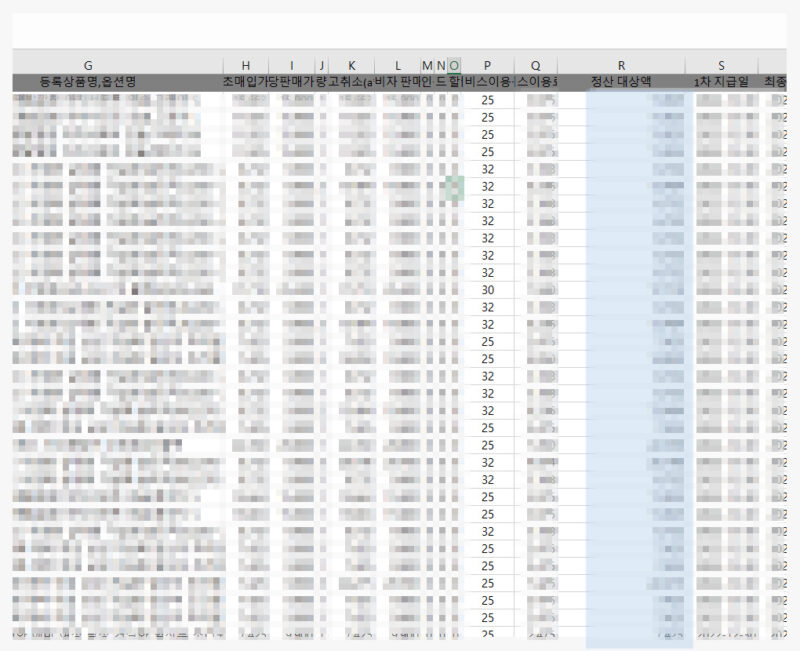Click the 등록상품명,옵션명 header cell

click(88, 82)
